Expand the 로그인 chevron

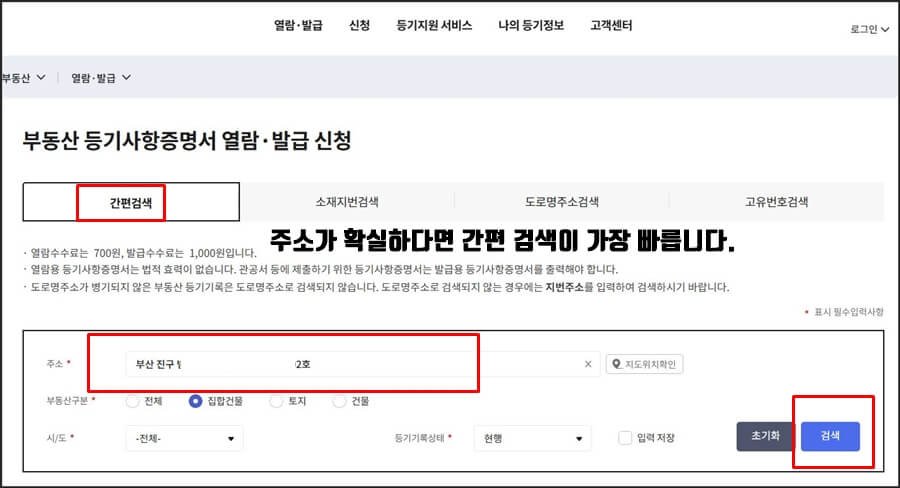click(x=885, y=29)
